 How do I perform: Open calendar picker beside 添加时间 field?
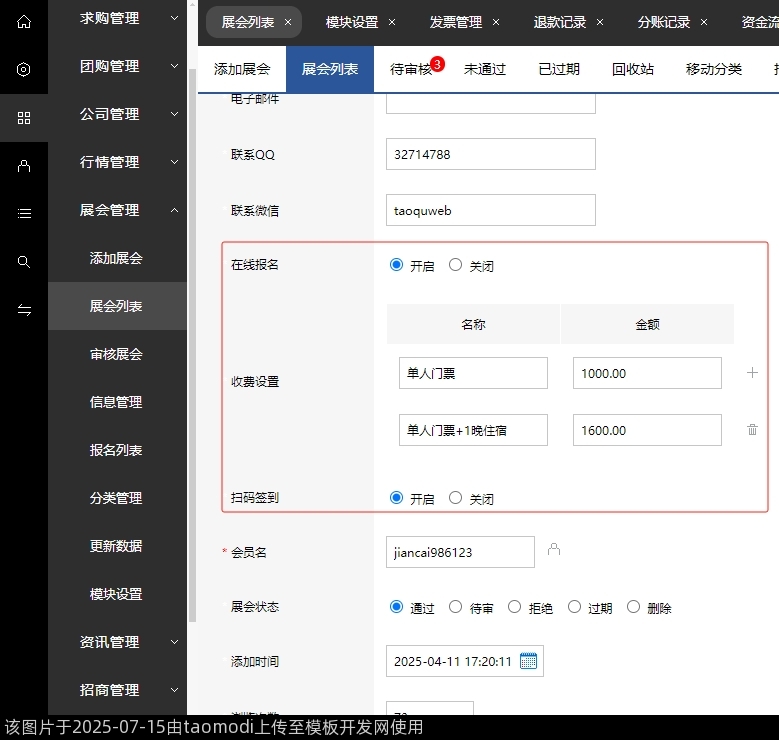pyautogui.click(x=529, y=661)
